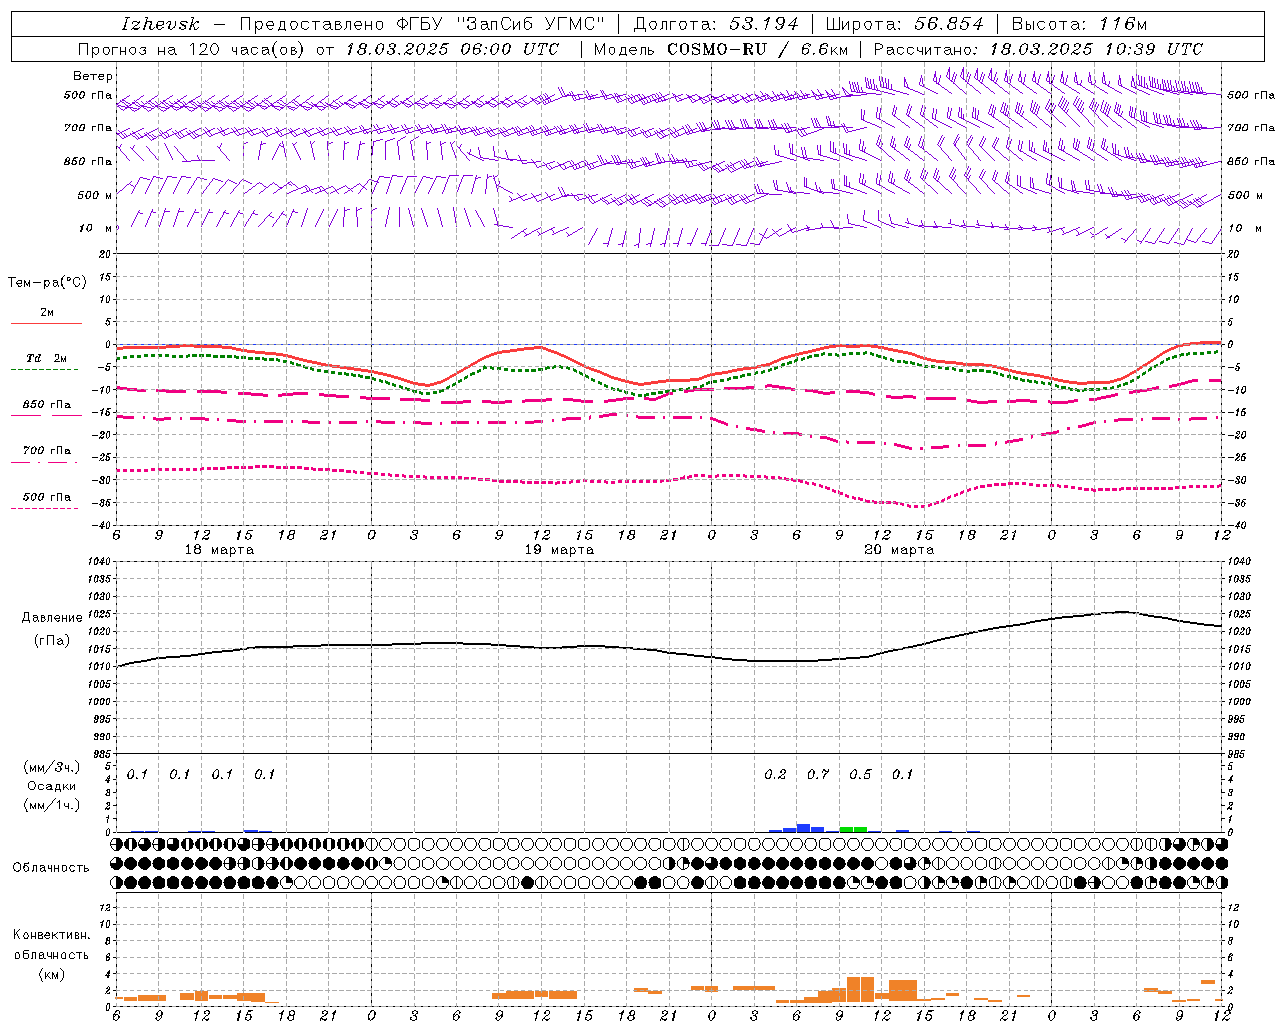Click the 'Облачность' cloud cover label
Viewport: 1280px width, 1024px height.
pyautogui.click(x=51, y=867)
